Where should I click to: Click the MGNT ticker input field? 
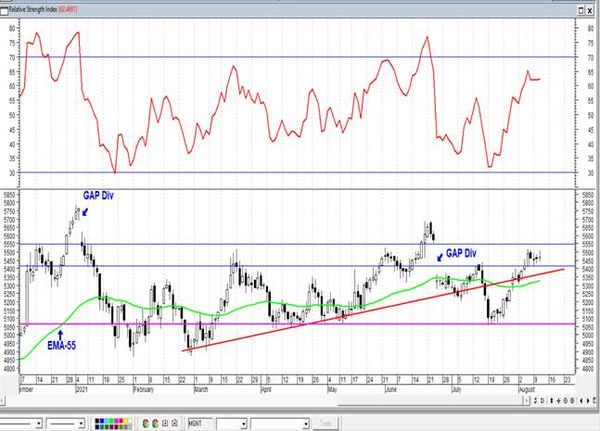[200, 423]
